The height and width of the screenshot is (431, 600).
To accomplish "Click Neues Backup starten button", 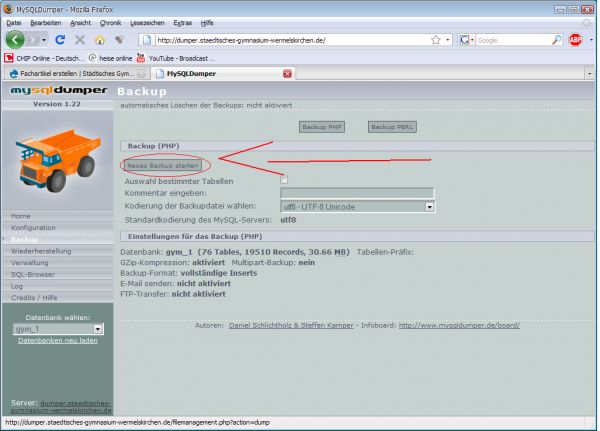I will point(163,166).
